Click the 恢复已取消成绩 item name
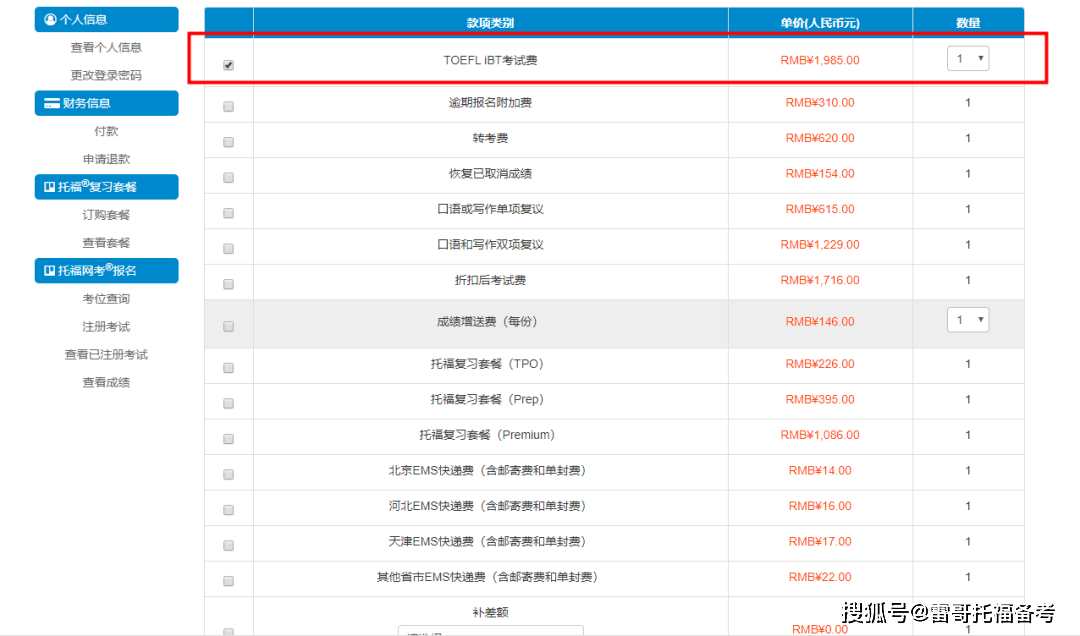Screen dimensions: 1080x636 point(490,174)
